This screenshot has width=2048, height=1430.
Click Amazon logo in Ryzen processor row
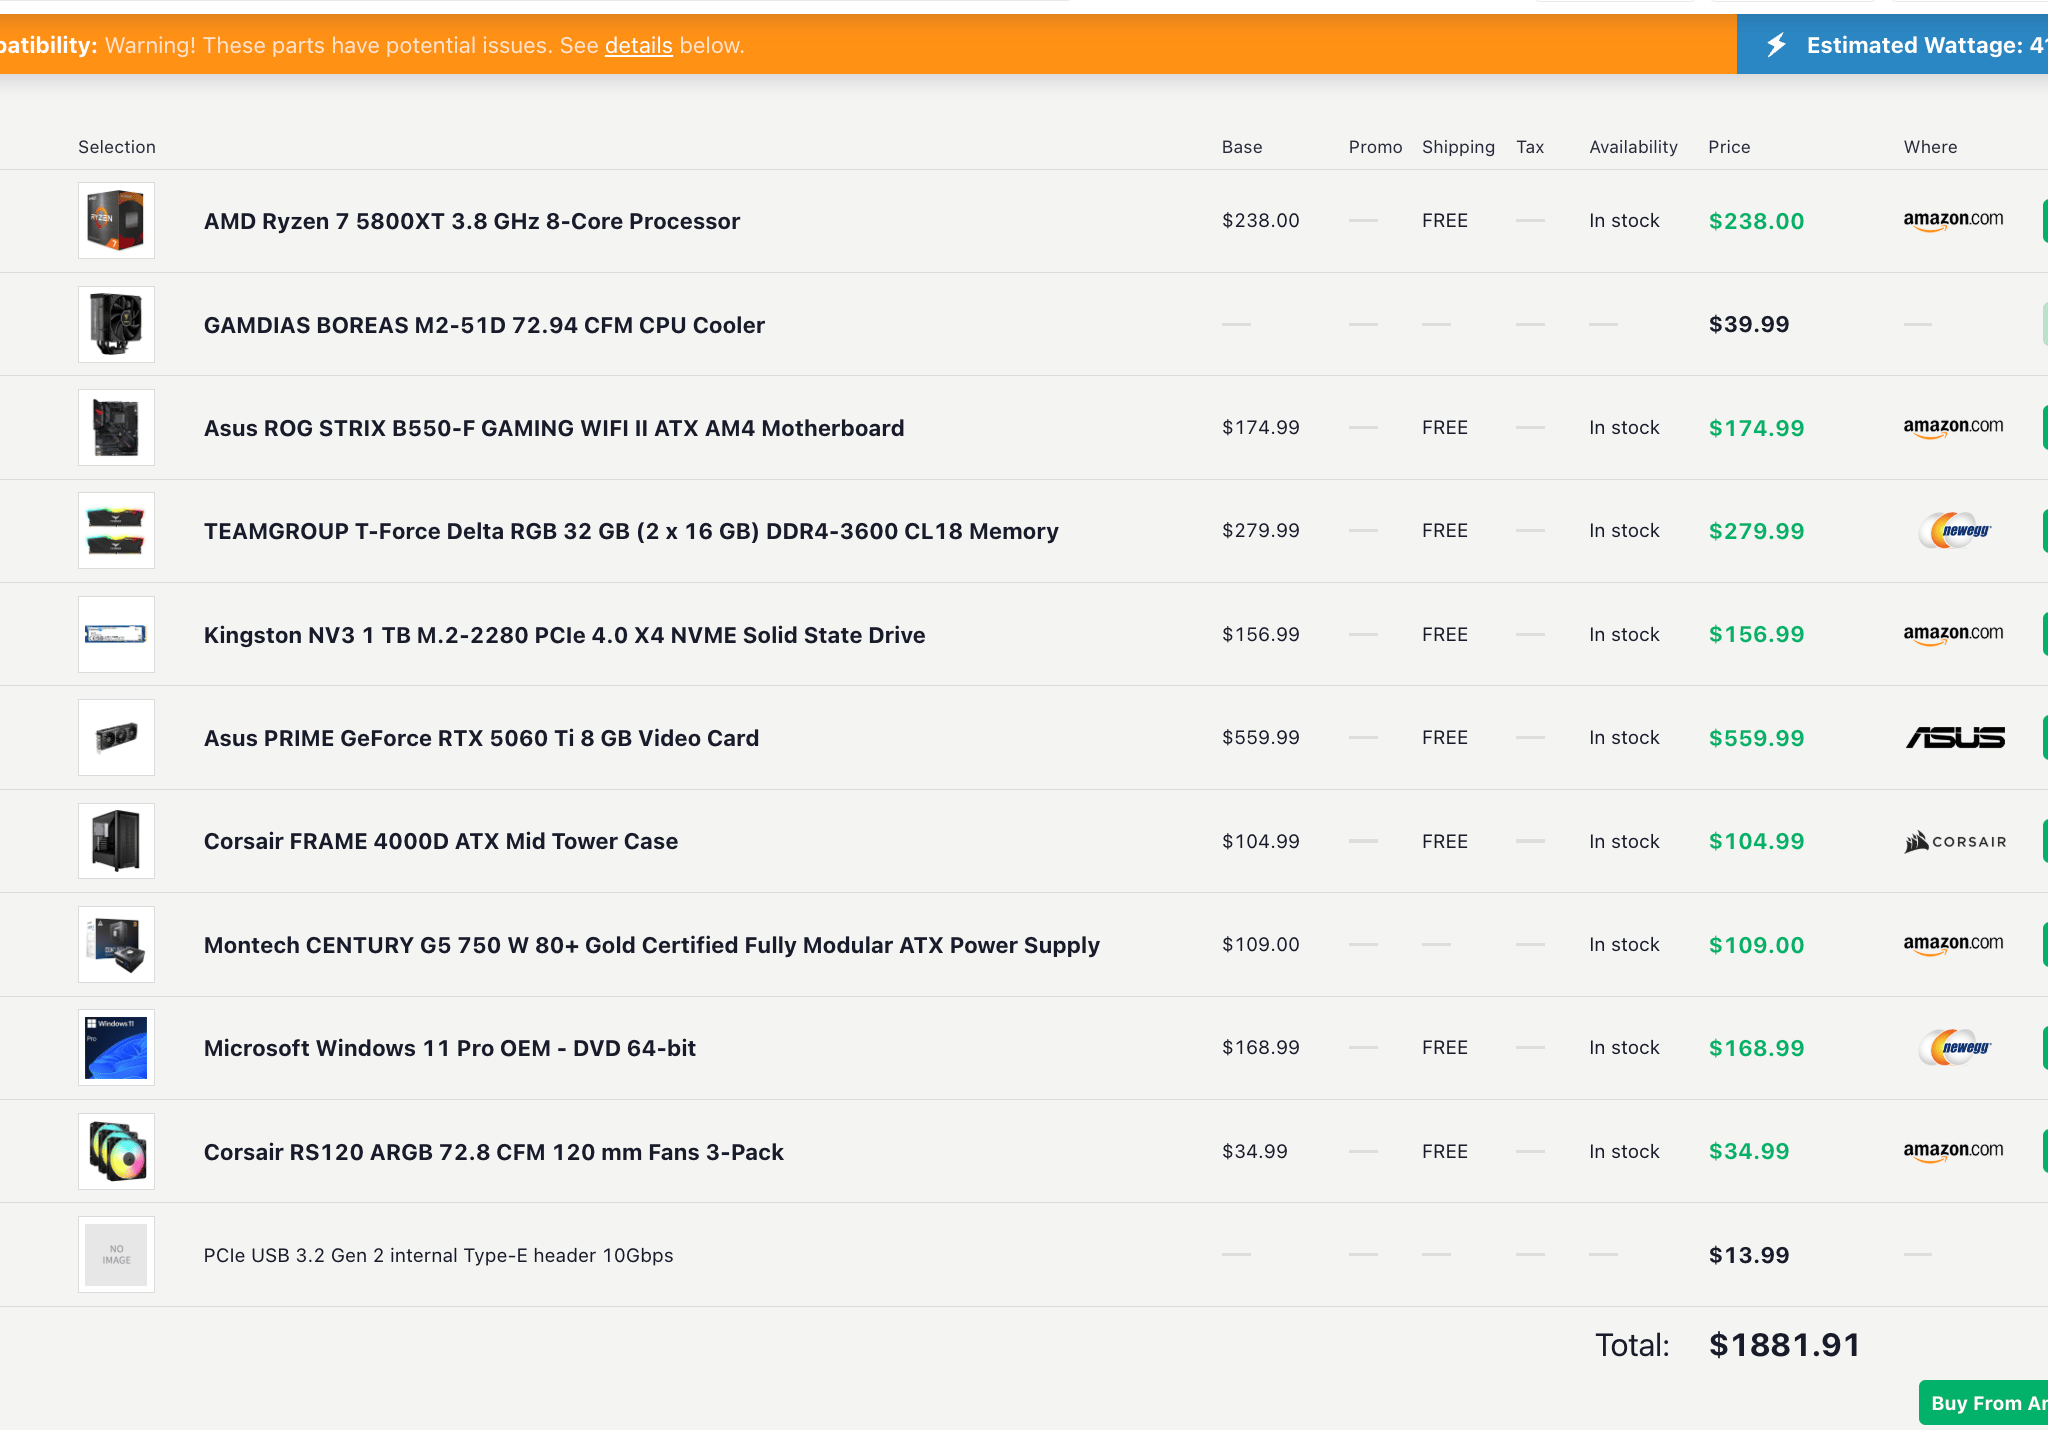[x=1953, y=220]
